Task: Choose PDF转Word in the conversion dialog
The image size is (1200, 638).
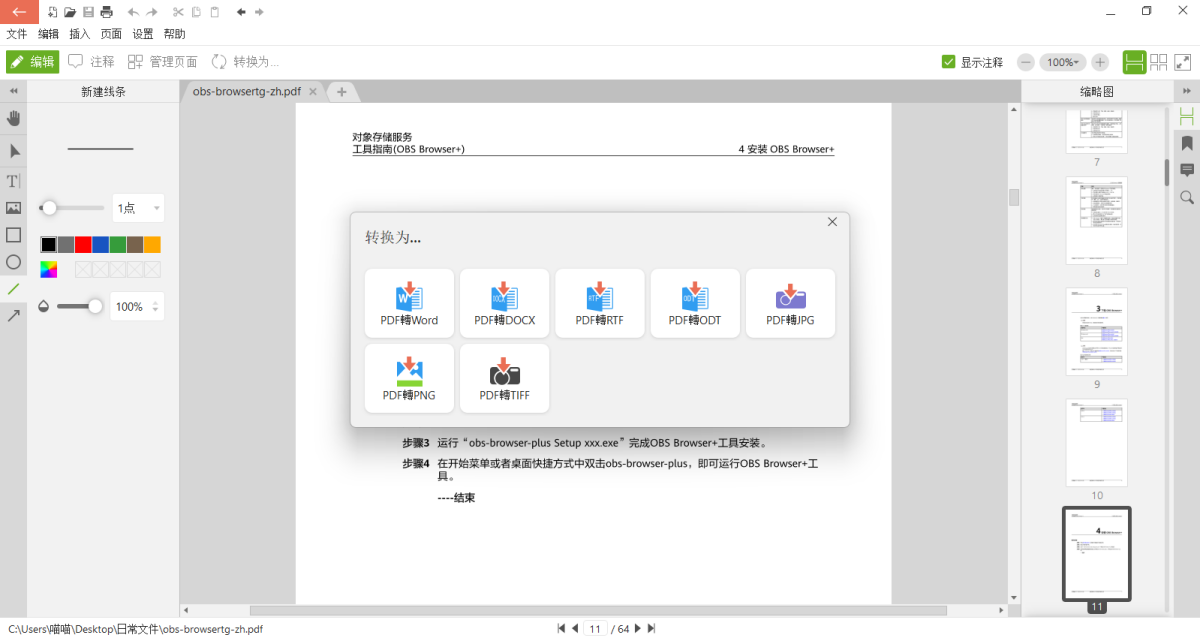Action: 409,303
